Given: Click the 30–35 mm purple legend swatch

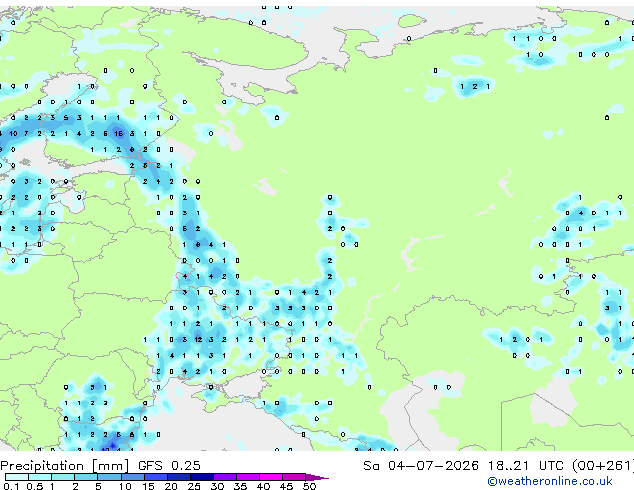Looking at the screenshot, I should [225, 477].
